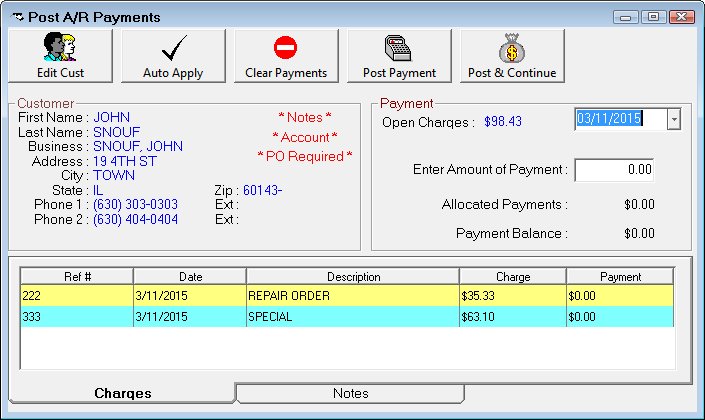The height and width of the screenshot is (420, 705).
Task: Click the Clear Payments red stop icon
Action: (x=286, y=47)
